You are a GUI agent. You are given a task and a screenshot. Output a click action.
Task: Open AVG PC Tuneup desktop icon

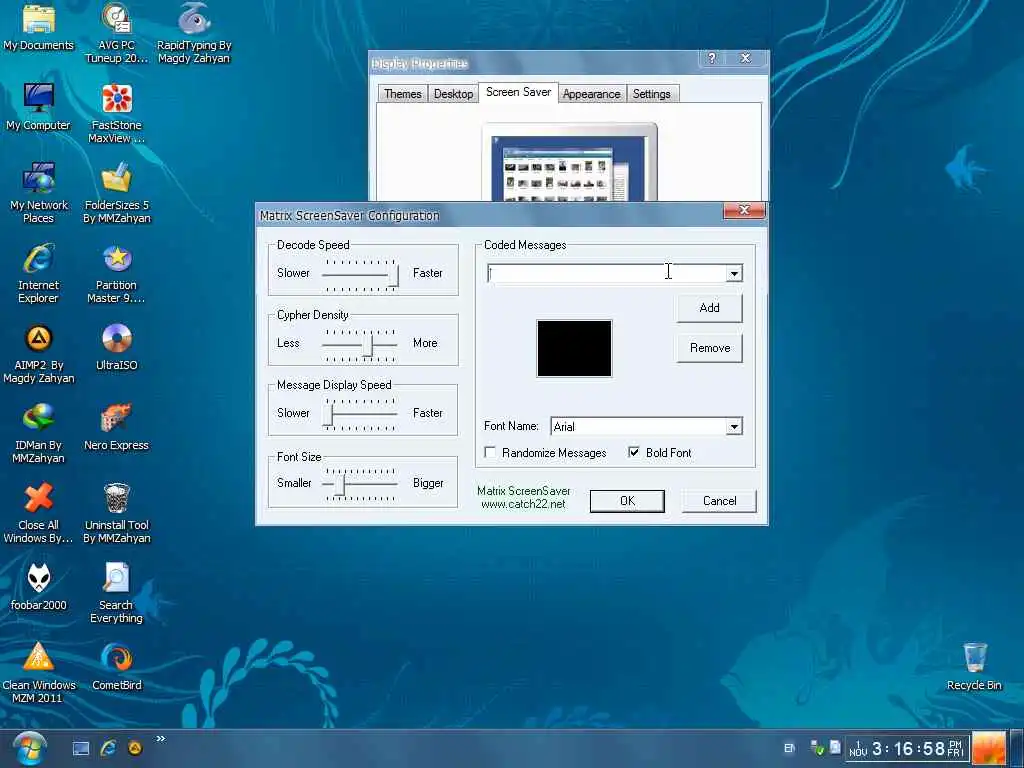pos(116,33)
